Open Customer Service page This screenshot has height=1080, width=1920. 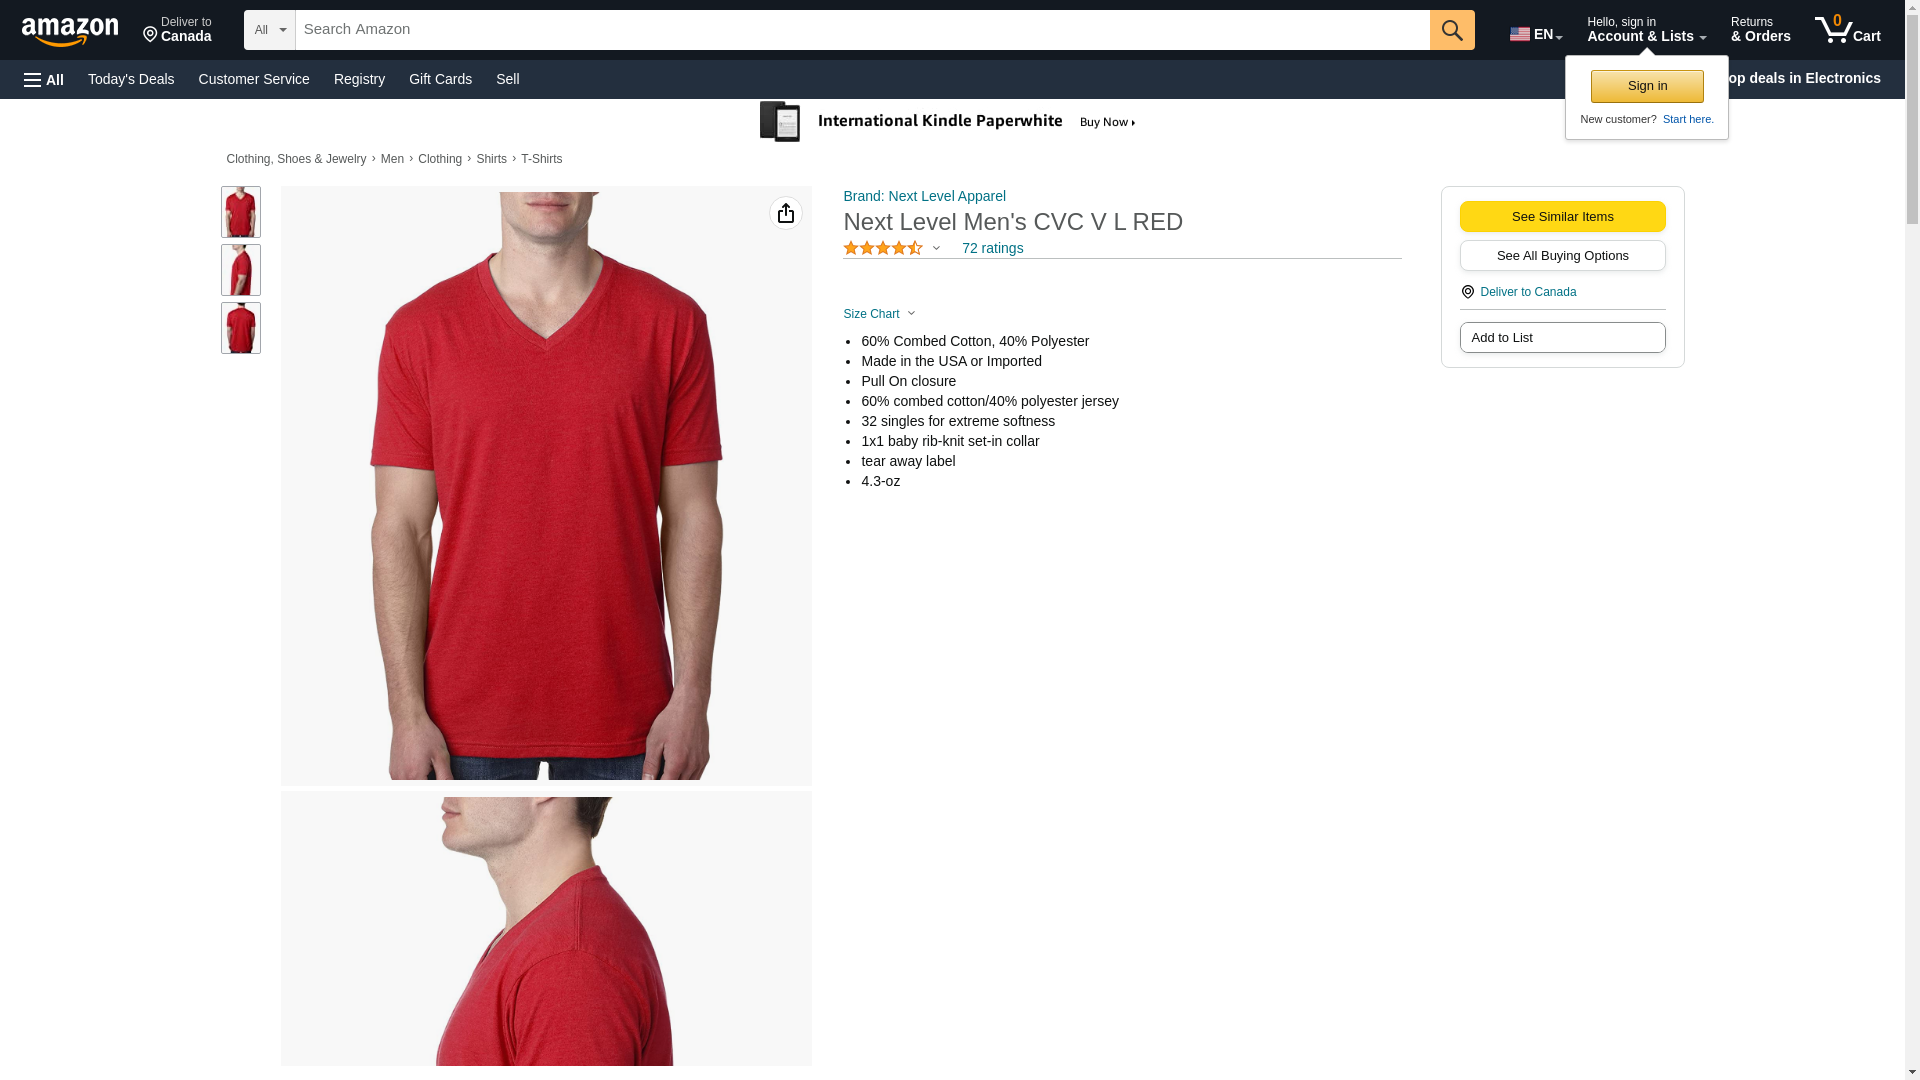254,79
